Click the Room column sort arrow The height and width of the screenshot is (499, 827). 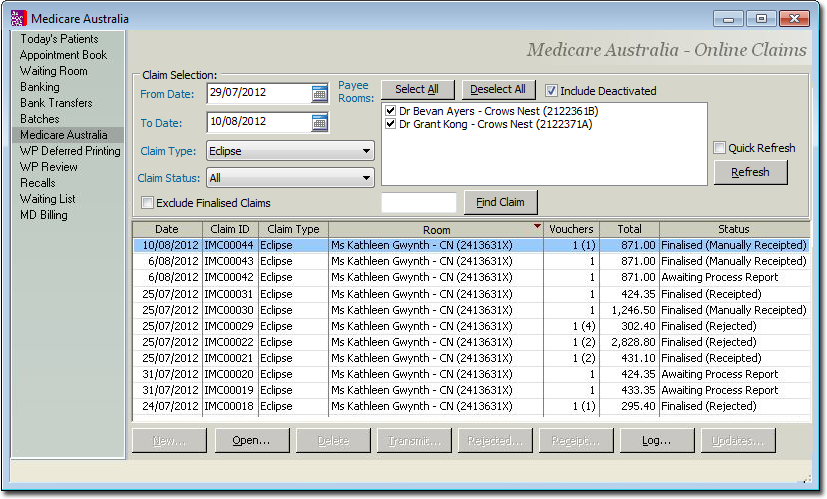[x=537, y=228]
